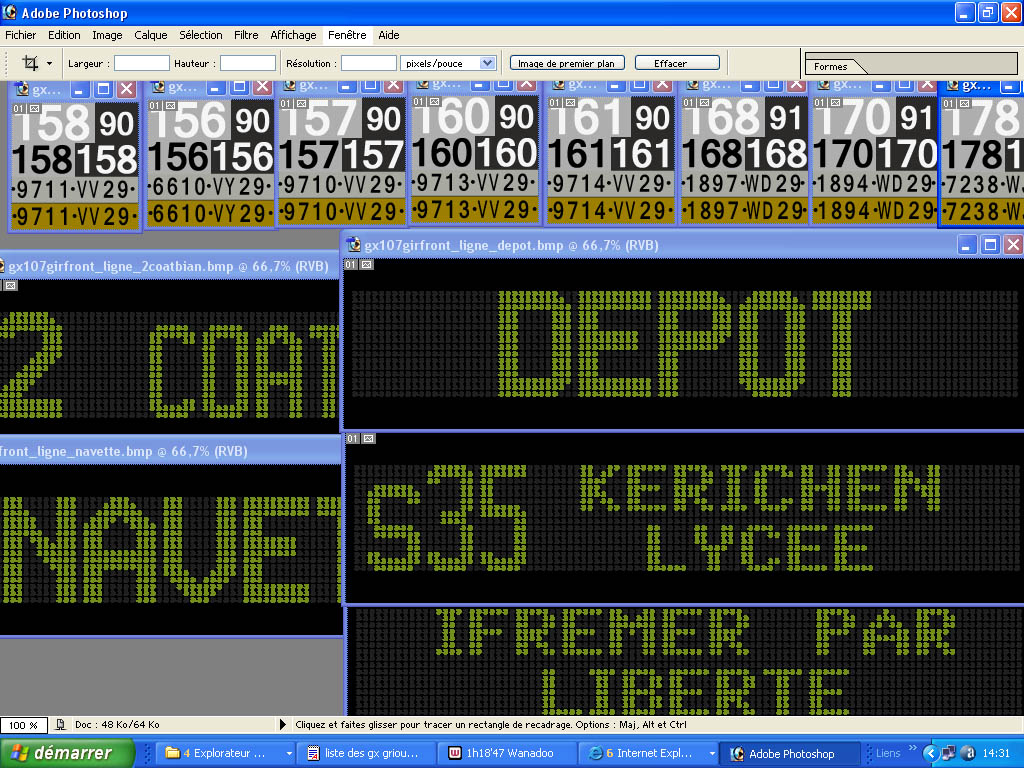Open the Filtre menu

[246, 35]
